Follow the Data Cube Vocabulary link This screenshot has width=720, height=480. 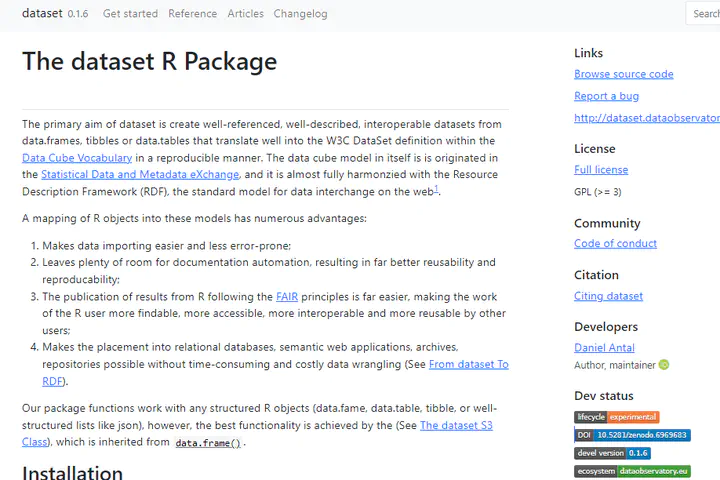click(77, 158)
